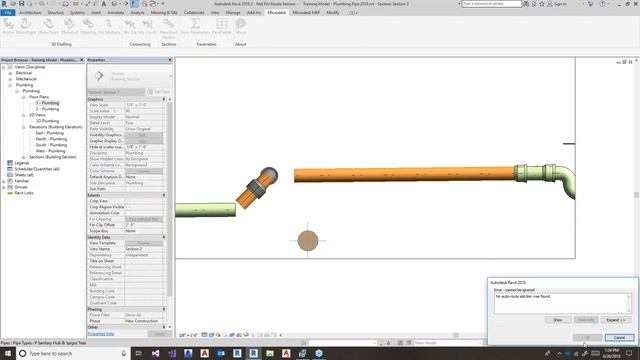This screenshot has height=360, width=640.
Task: Switch to the Collaborate ribbon tab
Action: point(194,13)
